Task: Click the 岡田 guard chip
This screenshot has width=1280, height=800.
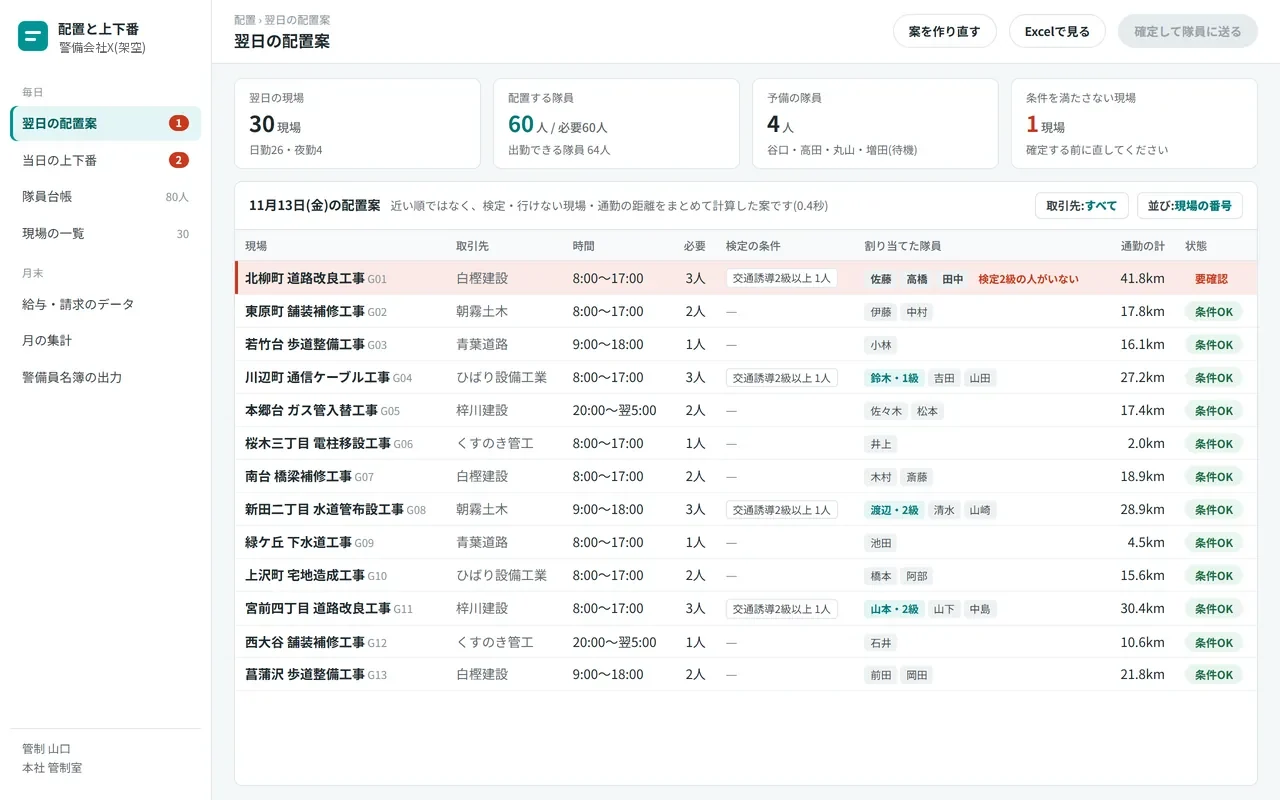Action: click(917, 675)
